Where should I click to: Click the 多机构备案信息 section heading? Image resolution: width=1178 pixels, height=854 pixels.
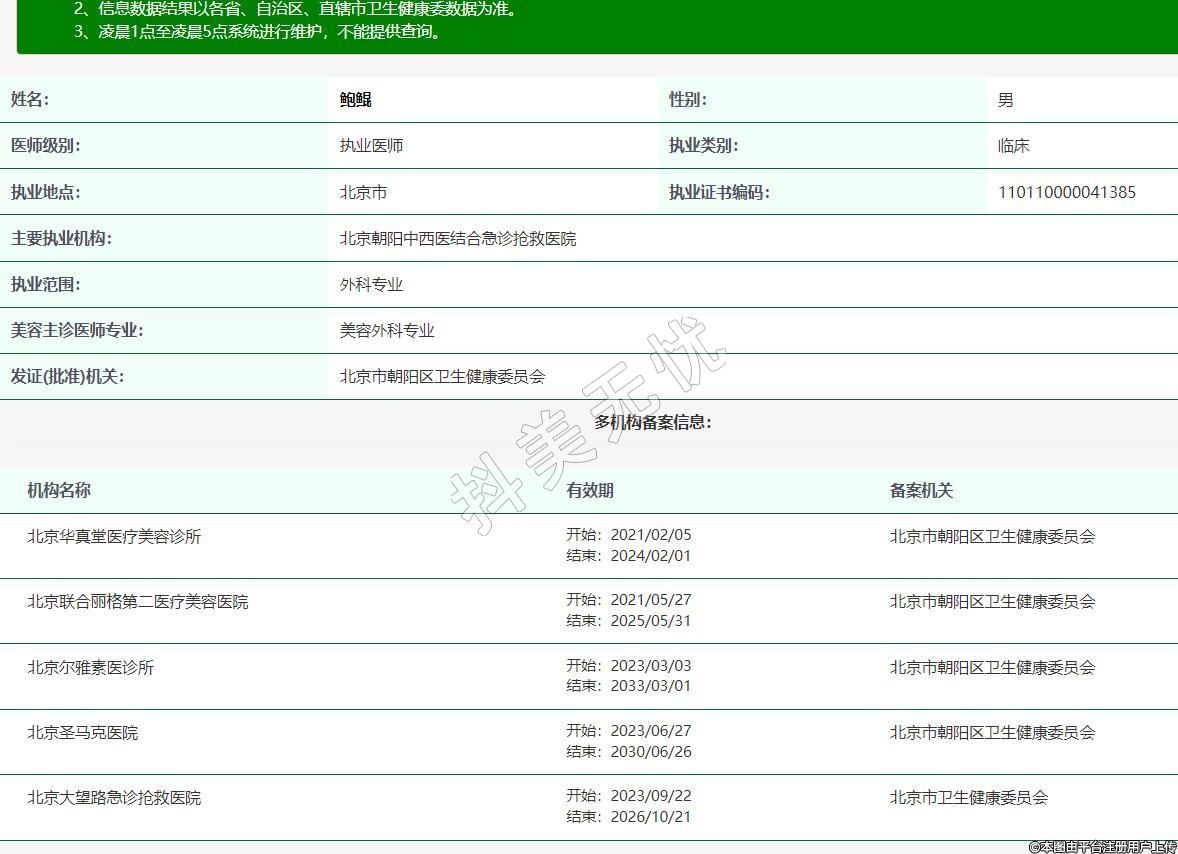tap(652, 422)
